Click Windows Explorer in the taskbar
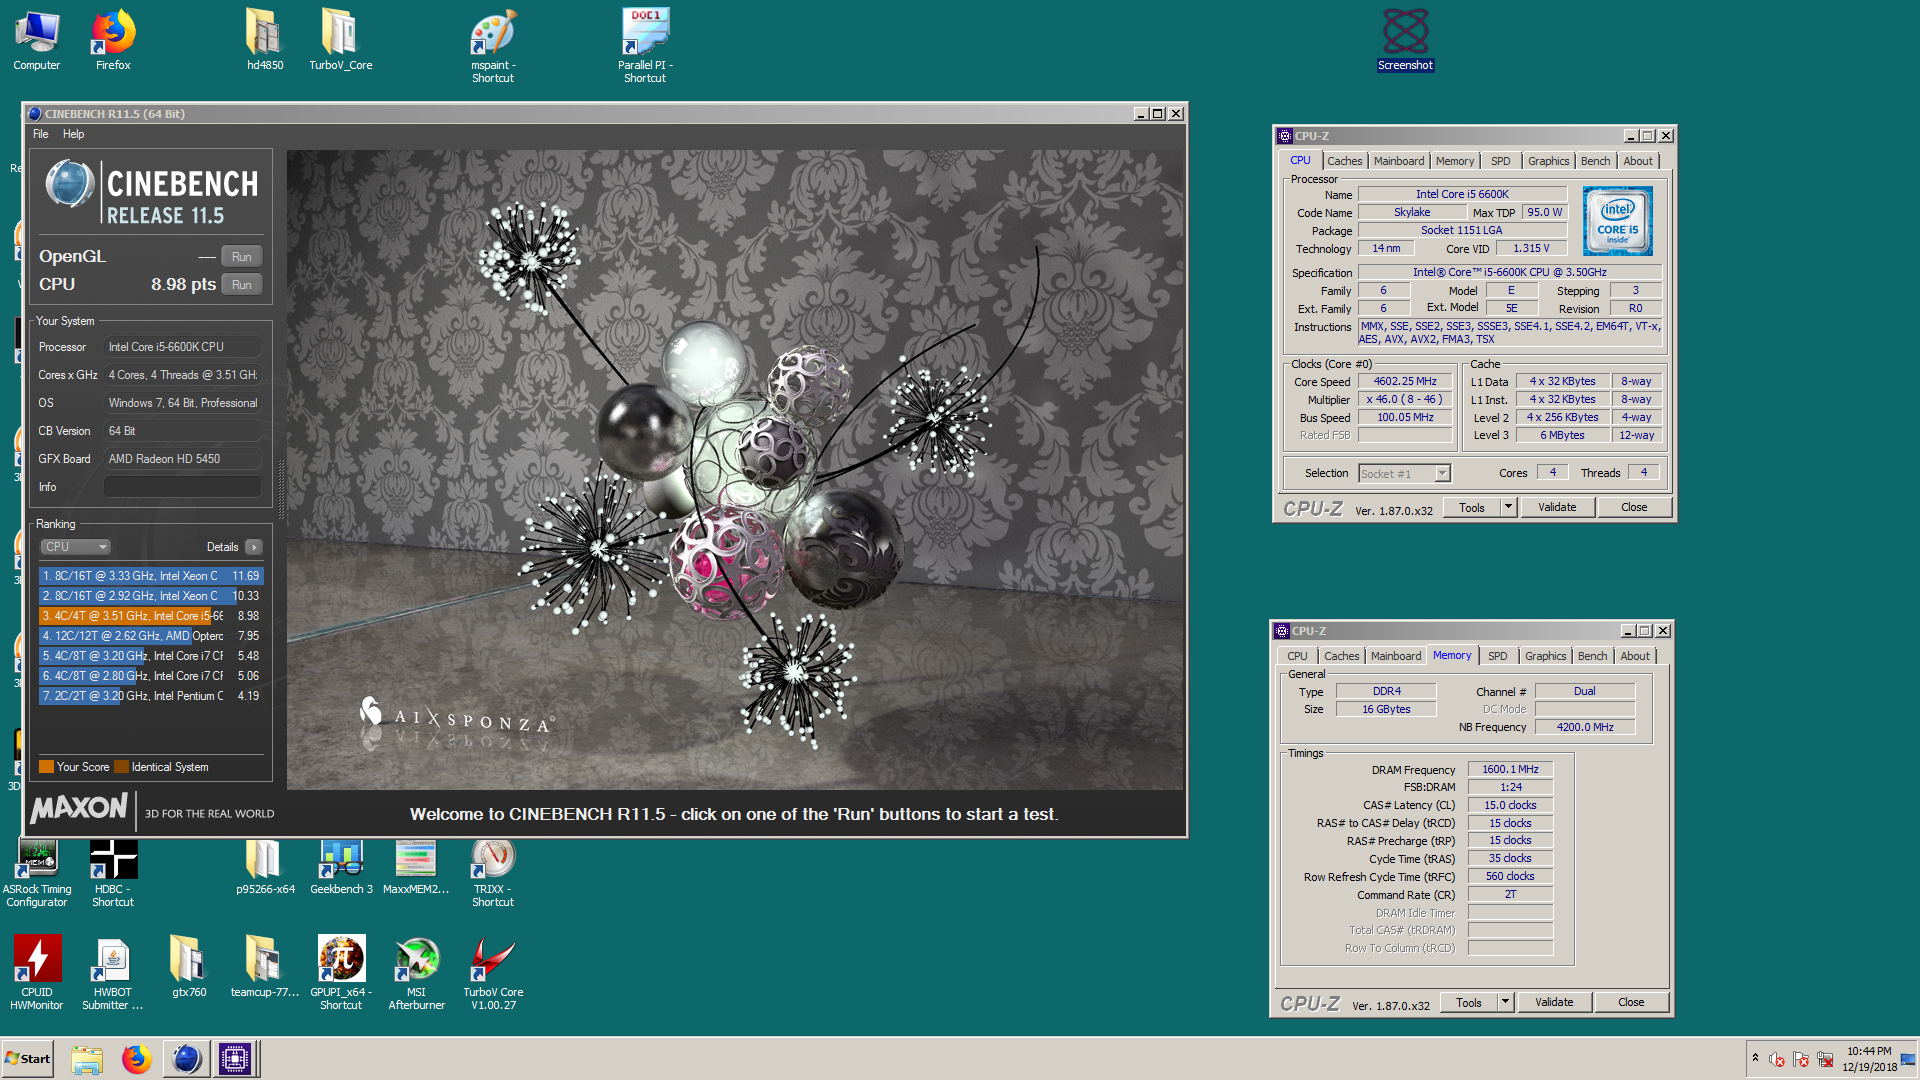The width and height of the screenshot is (1920, 1080). pyautogui.click(x=87, y=1059)
